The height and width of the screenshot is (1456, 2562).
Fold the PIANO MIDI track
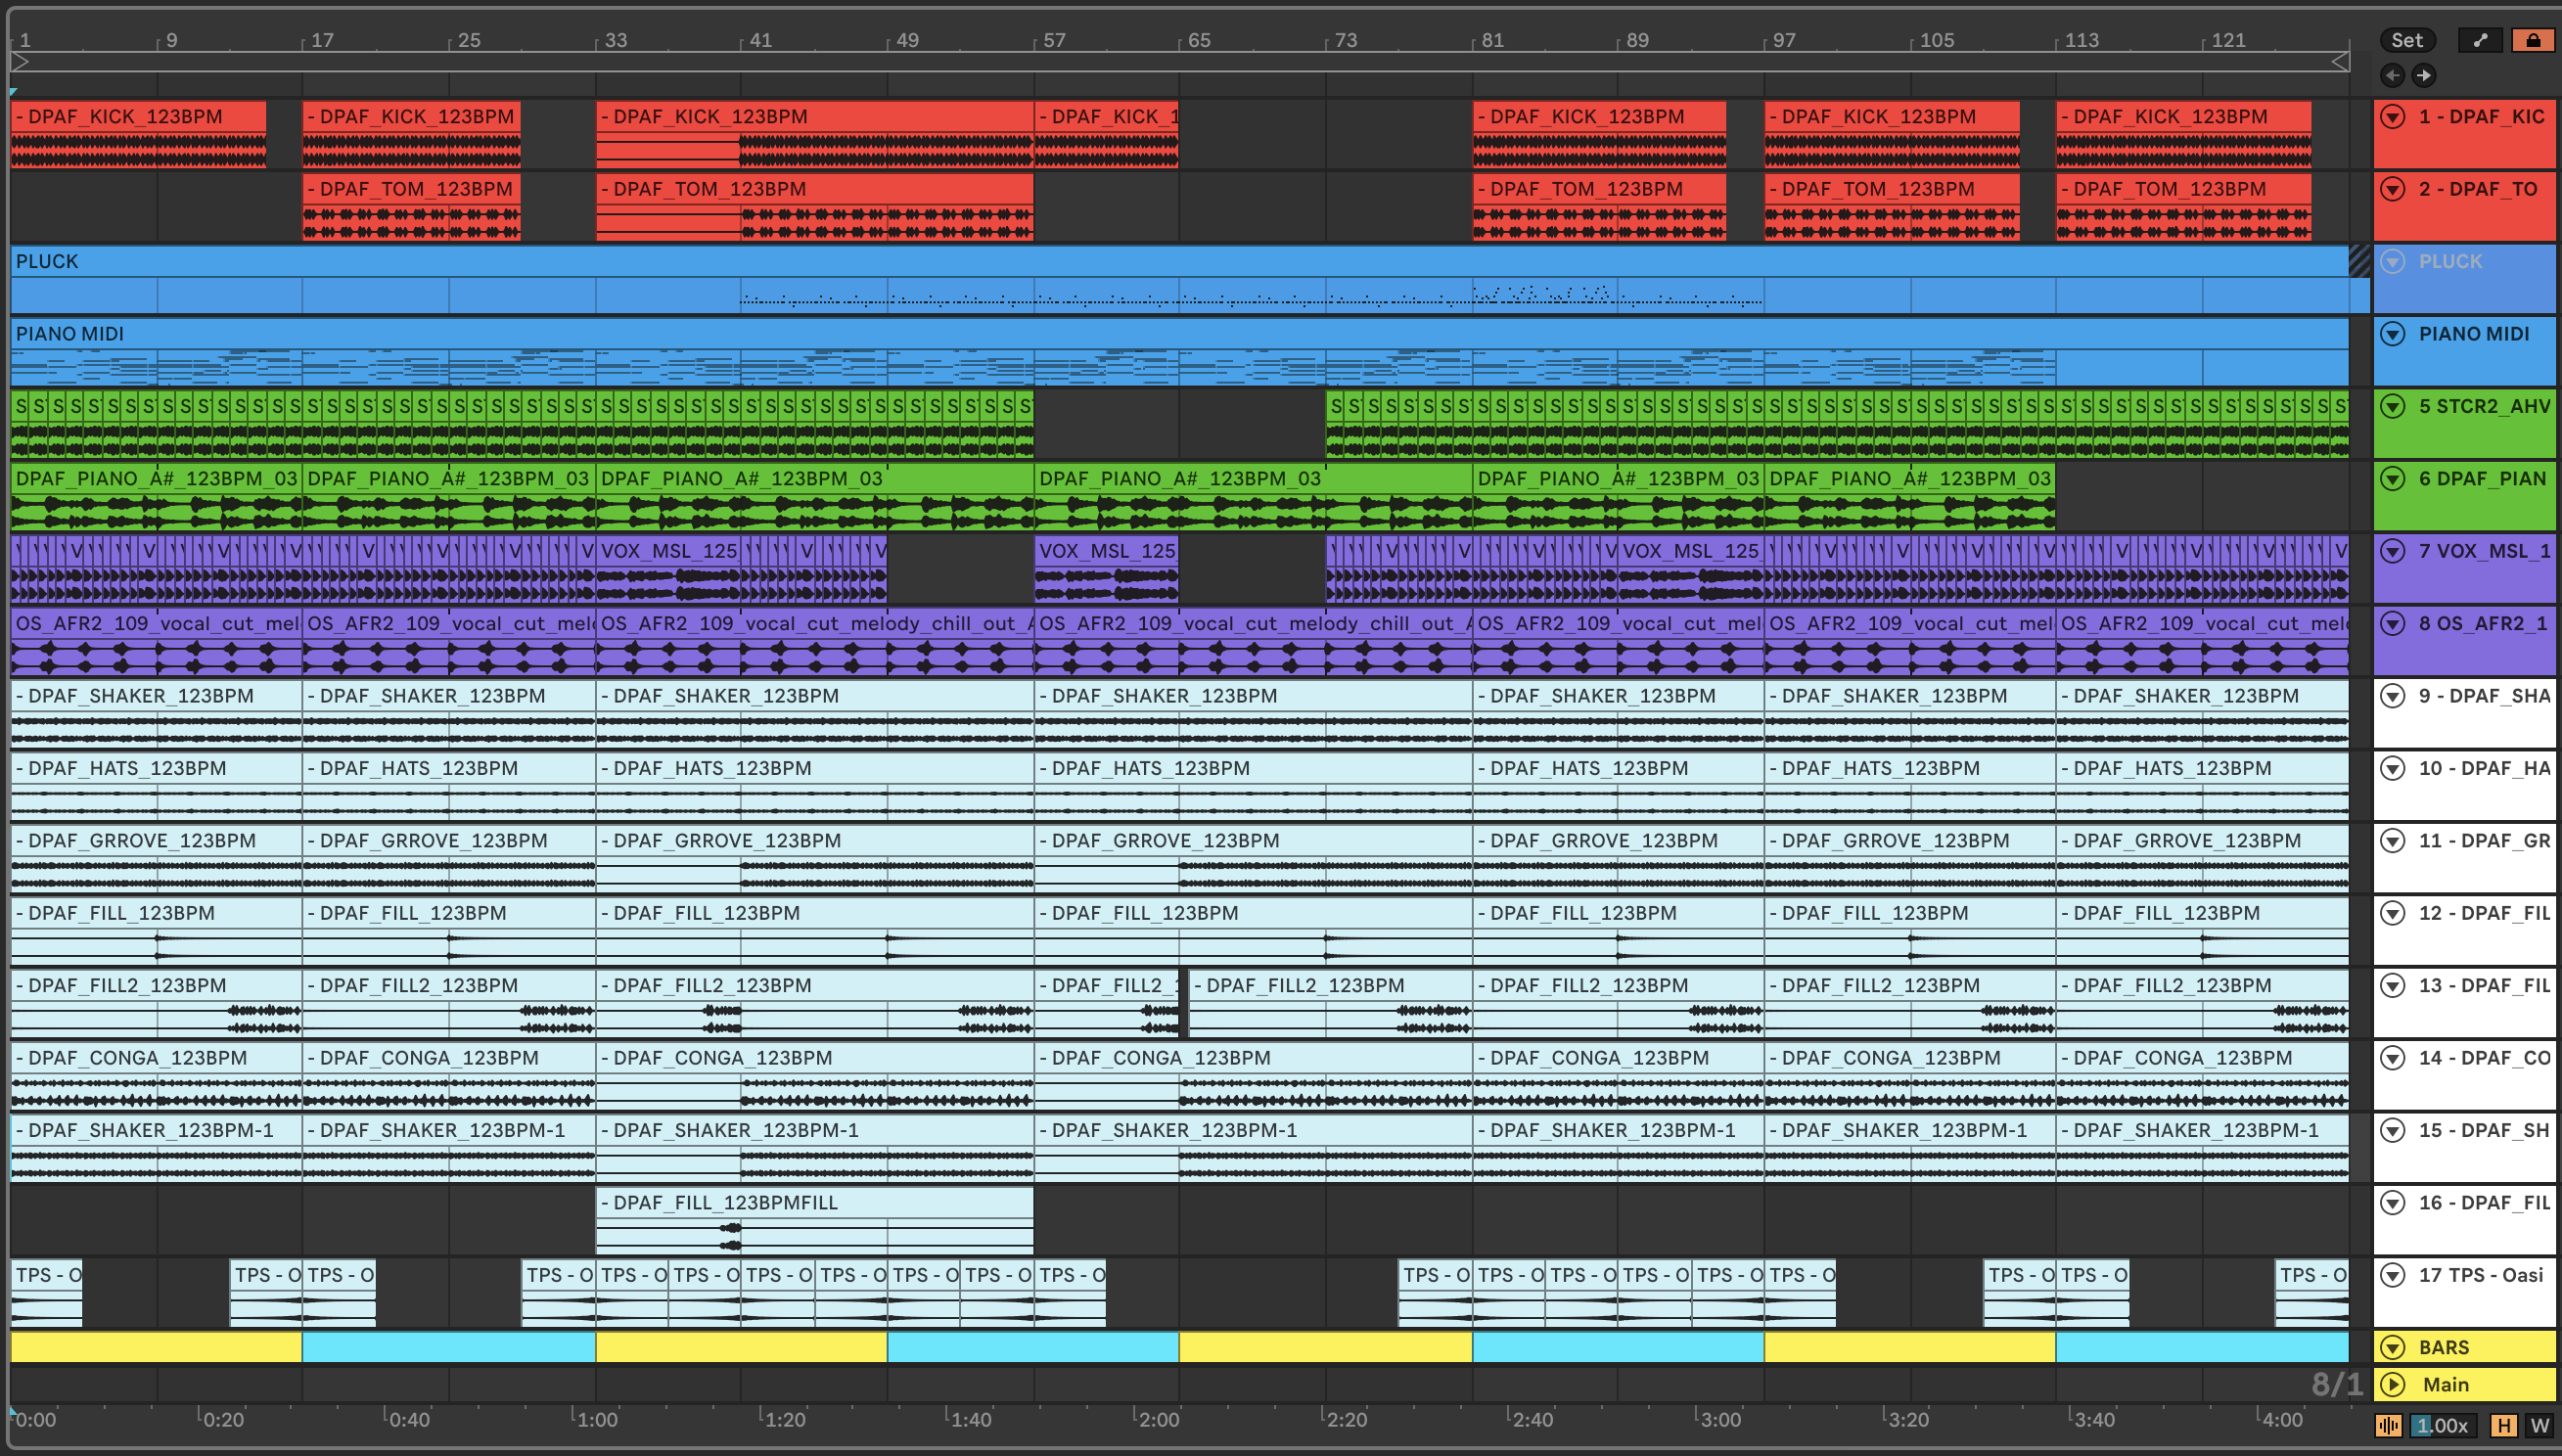(2393, 334)
